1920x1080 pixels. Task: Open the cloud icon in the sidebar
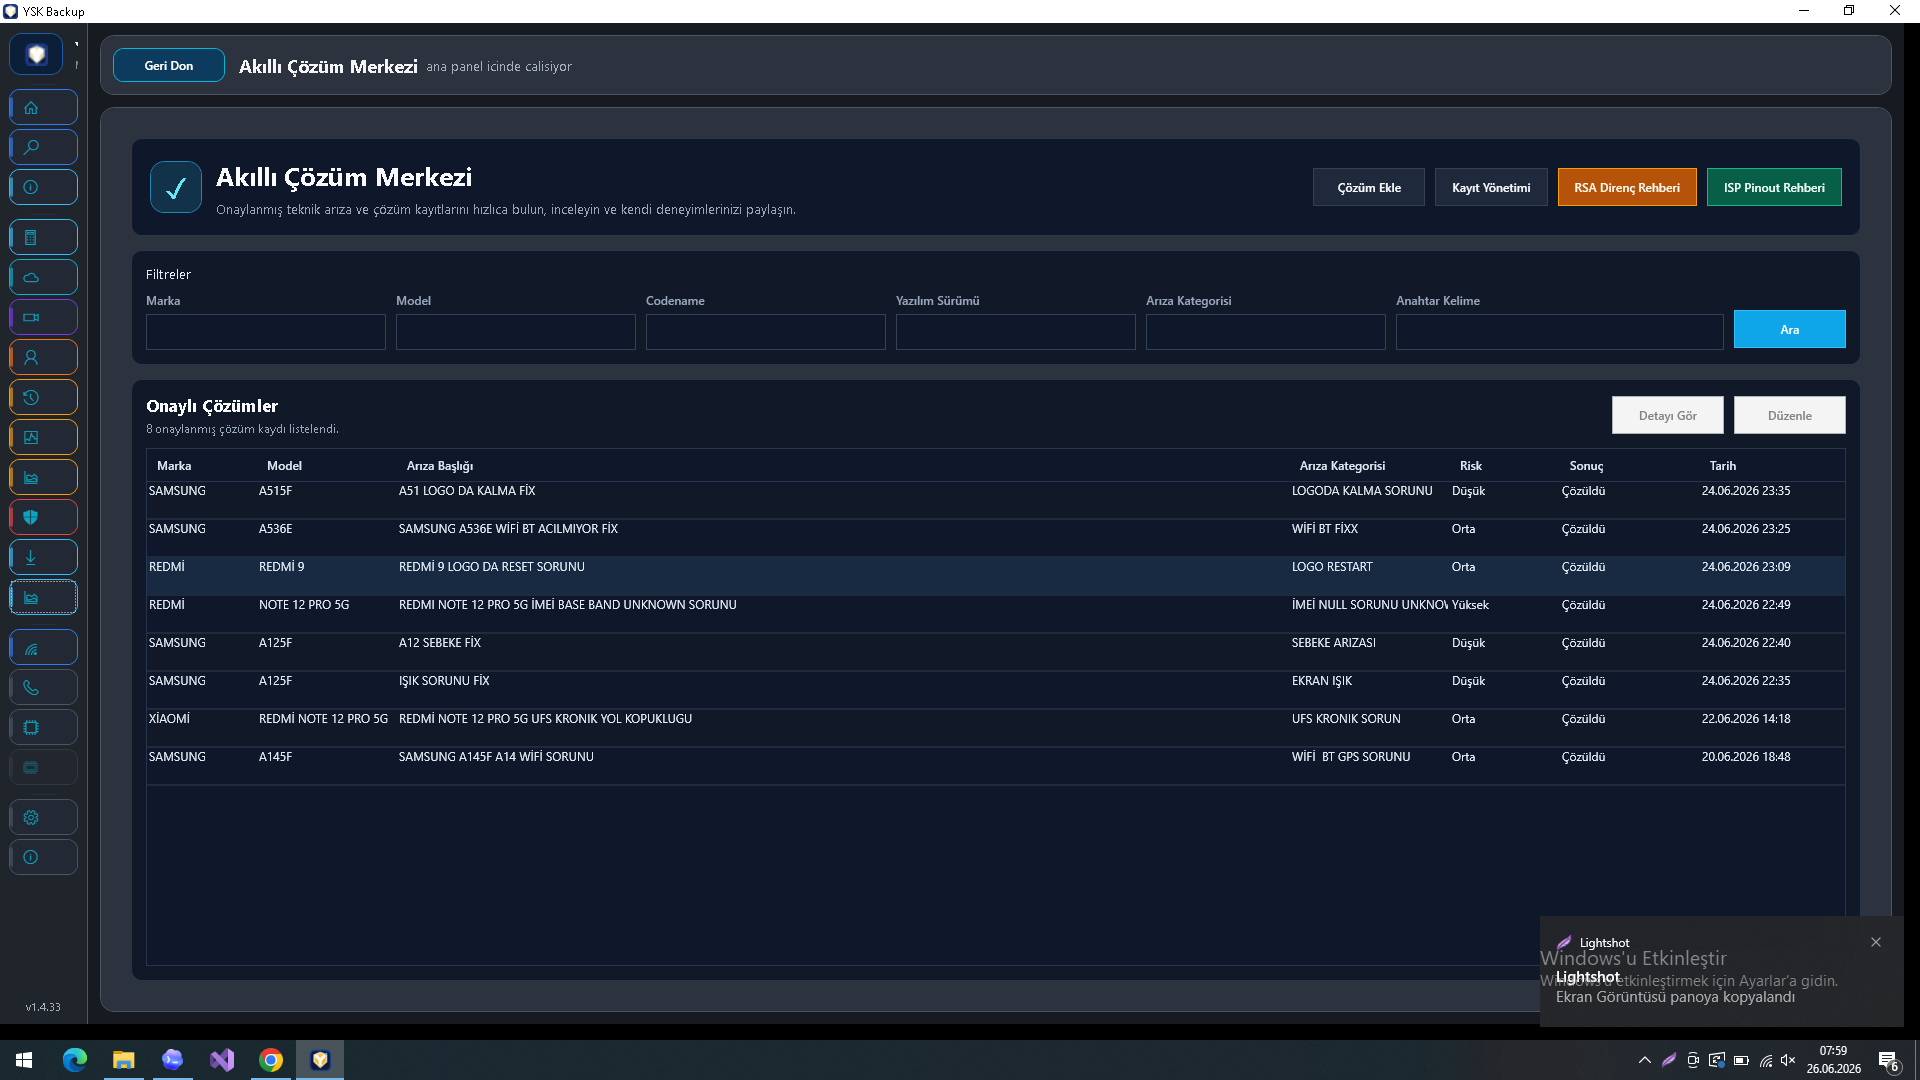point(43,277)
